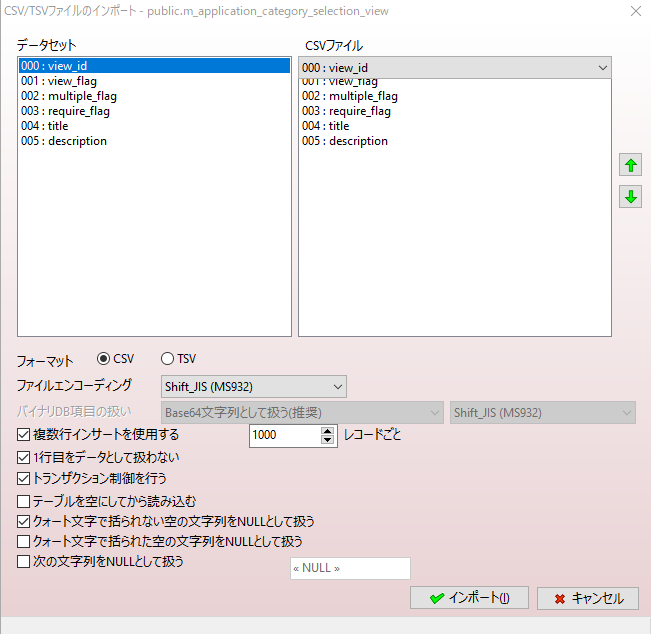Close the import dialog window
The width and height of the screenshot is (651, 634).
635,11
